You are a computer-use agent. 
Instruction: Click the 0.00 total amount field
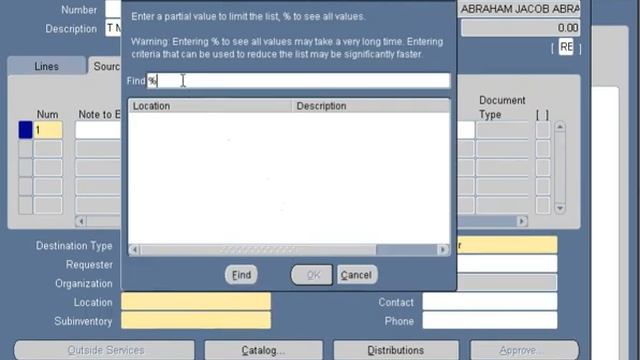520,28
